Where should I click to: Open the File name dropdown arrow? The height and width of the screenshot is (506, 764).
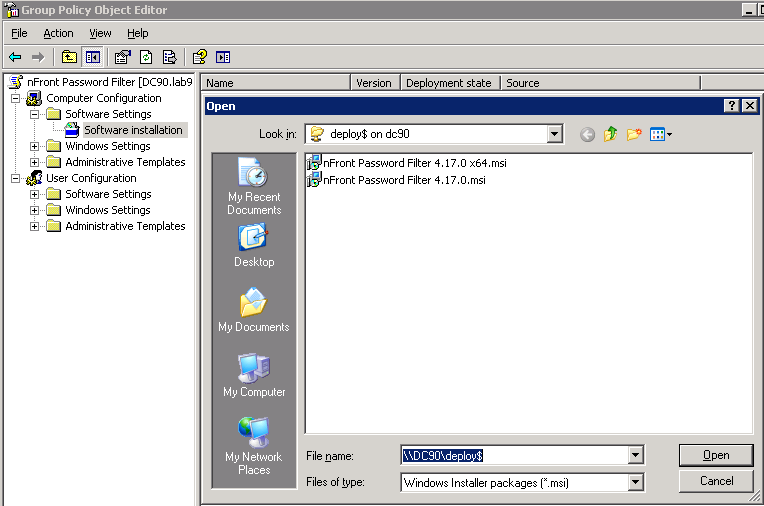pyautogui.click(x=635, y=455)
